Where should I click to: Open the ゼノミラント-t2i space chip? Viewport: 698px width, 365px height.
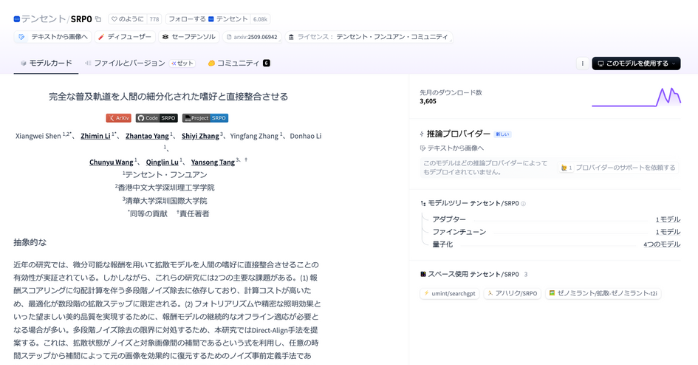tap(603, 293)
